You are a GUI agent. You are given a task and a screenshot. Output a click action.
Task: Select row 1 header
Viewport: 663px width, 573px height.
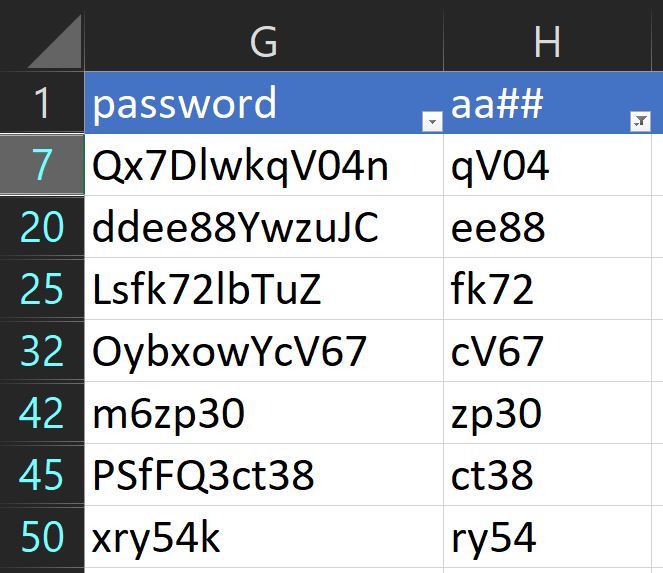point(42,103)
